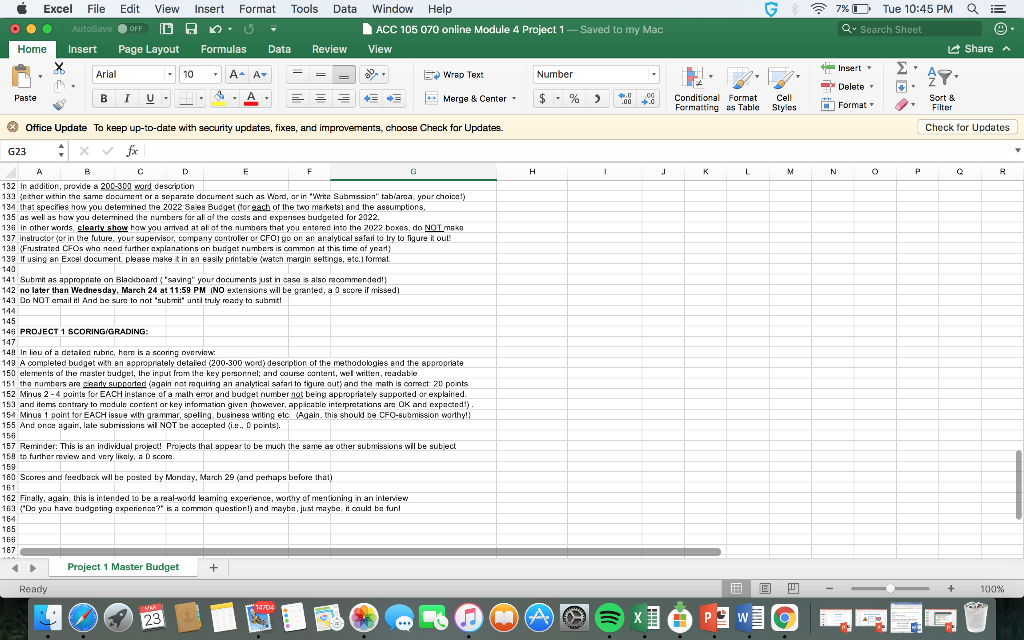Align text to middle vertically
Viewport: 1024px width, 640px height.
pos(321,74)
